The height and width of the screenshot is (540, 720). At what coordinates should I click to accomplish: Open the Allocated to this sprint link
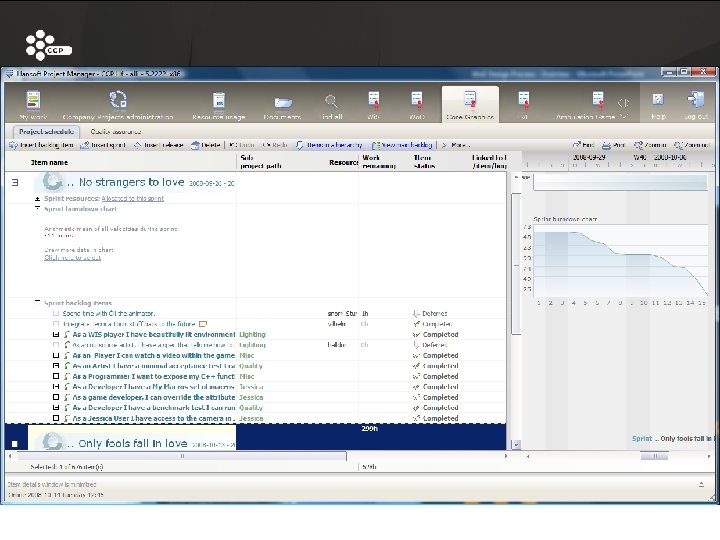(x=132, y=199)
